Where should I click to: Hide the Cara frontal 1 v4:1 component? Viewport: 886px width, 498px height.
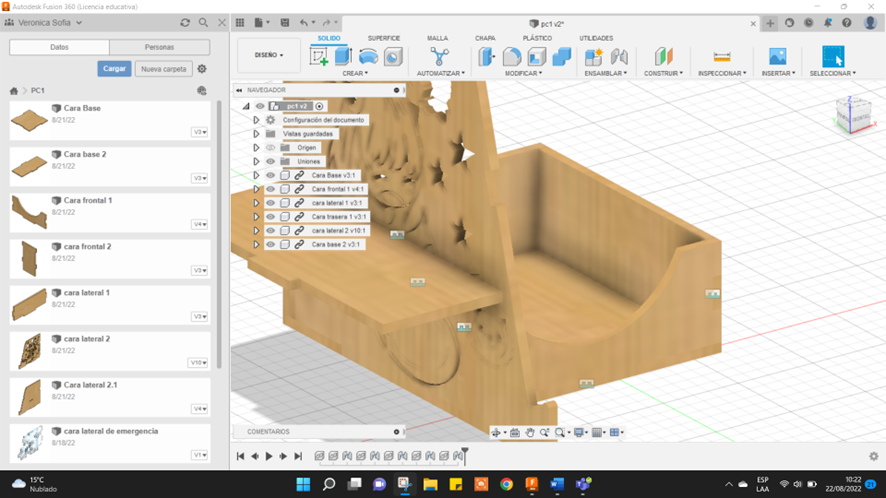tap(271, 189)
